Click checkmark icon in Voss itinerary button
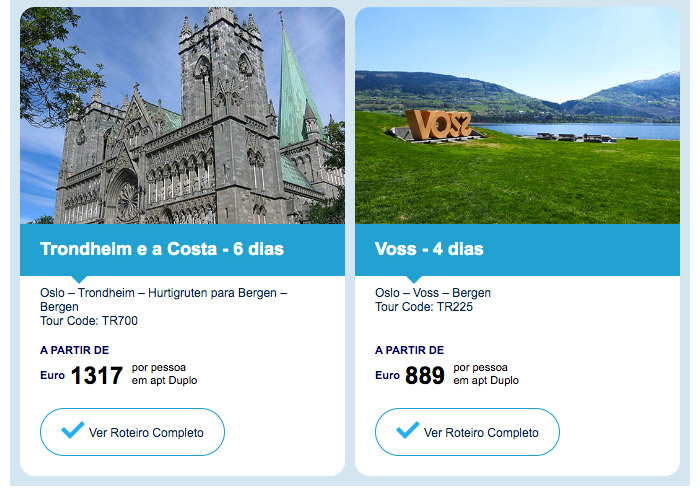700x493 pixels. click(x=408, y=430)
